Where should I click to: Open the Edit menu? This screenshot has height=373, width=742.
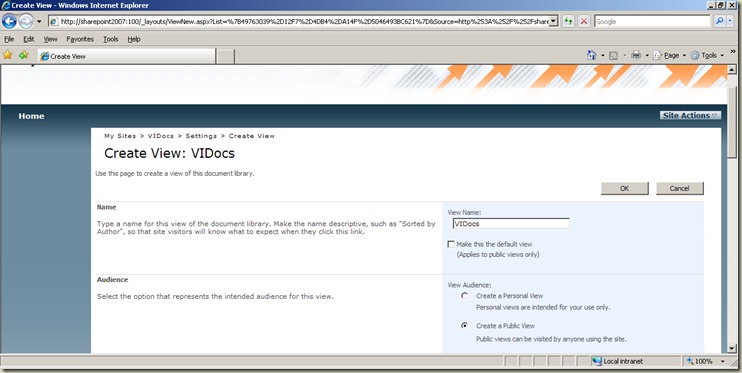pyautogui.click(x=28, y=39)
